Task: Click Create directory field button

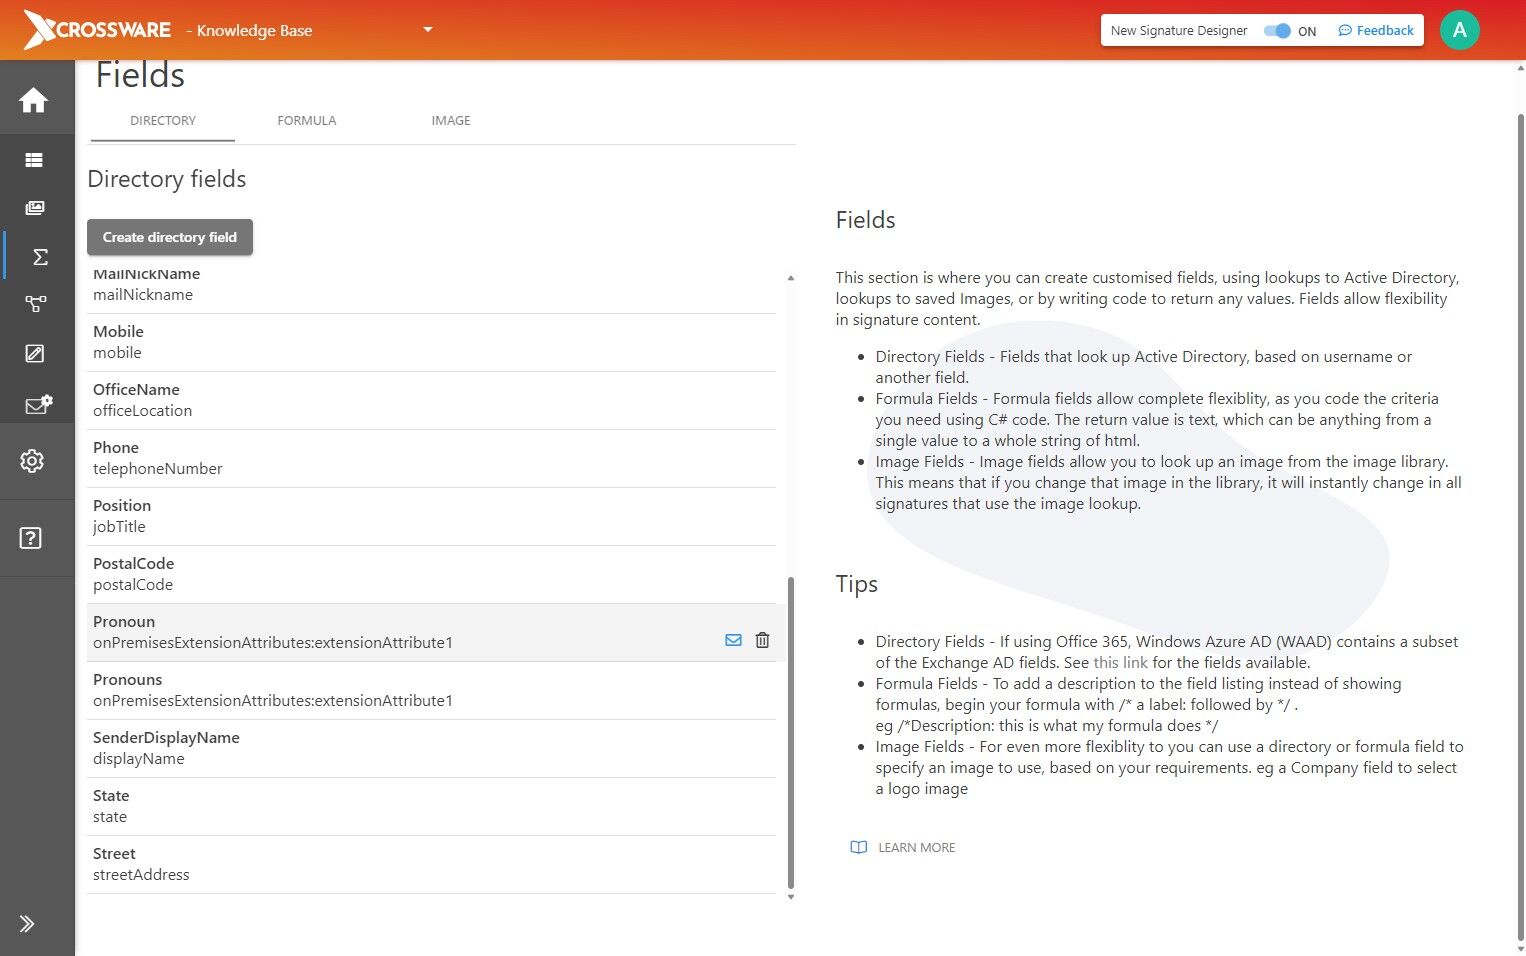Action: [x=170, y=237]
